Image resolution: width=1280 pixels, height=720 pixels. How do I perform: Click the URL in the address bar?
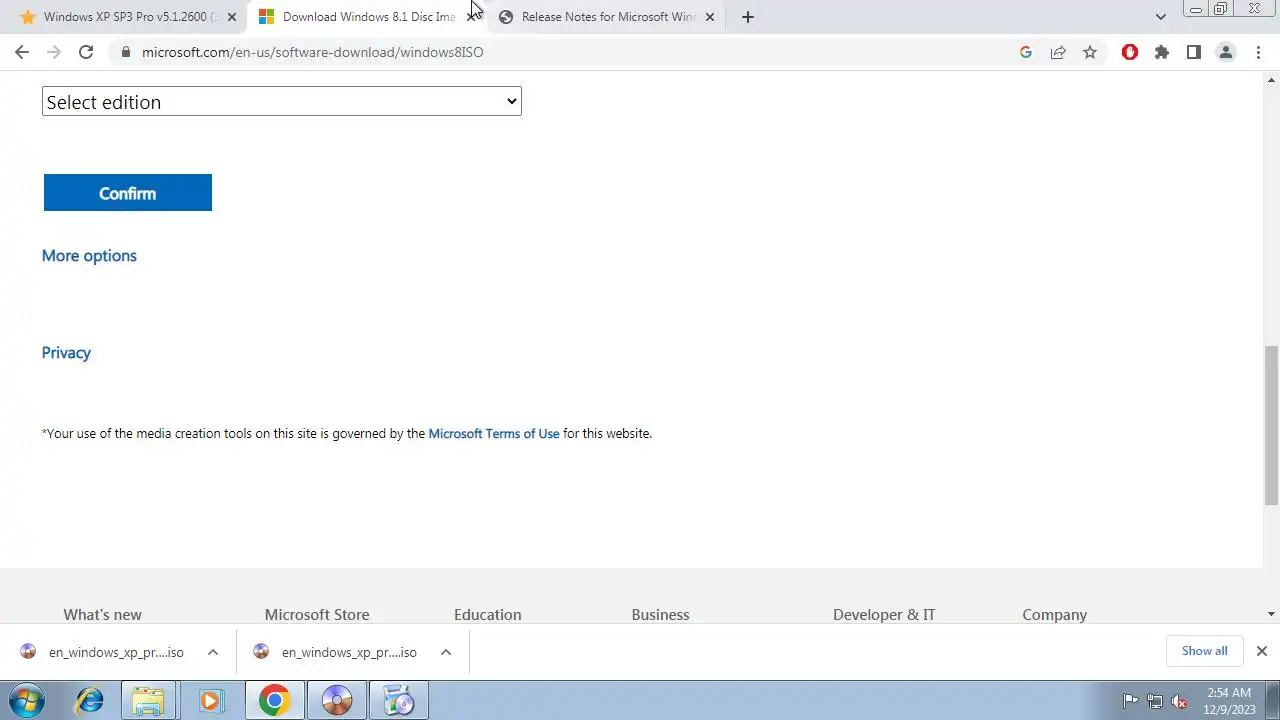tap(312, 52)
